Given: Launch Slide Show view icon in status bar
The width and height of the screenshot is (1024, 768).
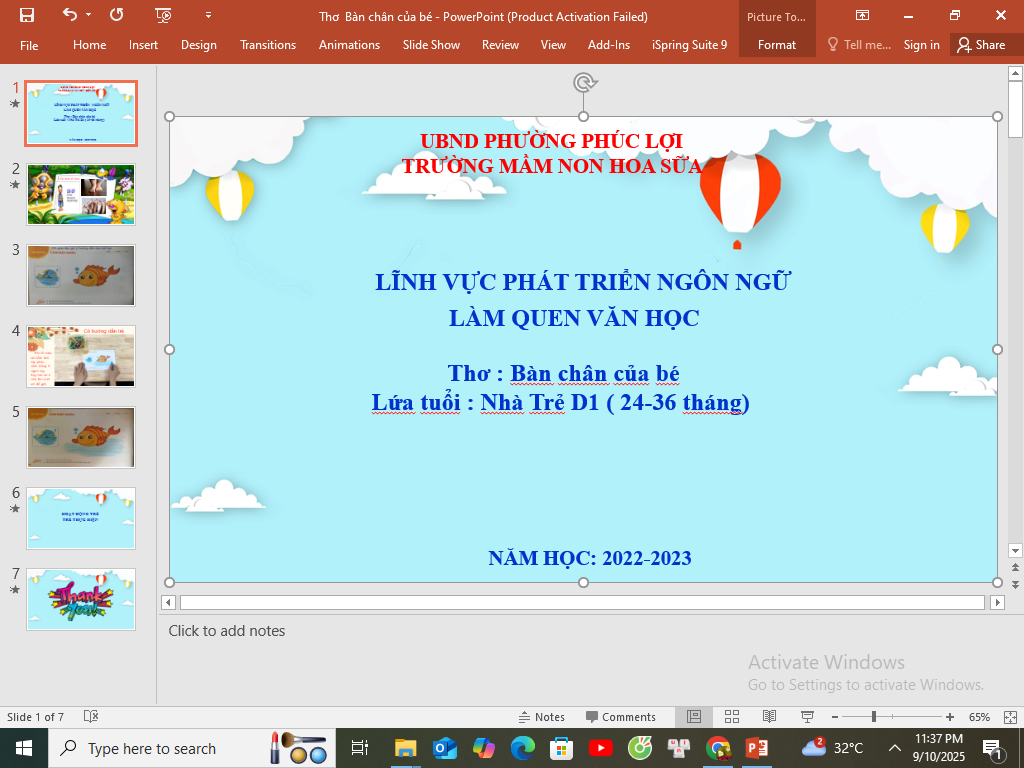Looking at the screenshot, I should point(807,717).
